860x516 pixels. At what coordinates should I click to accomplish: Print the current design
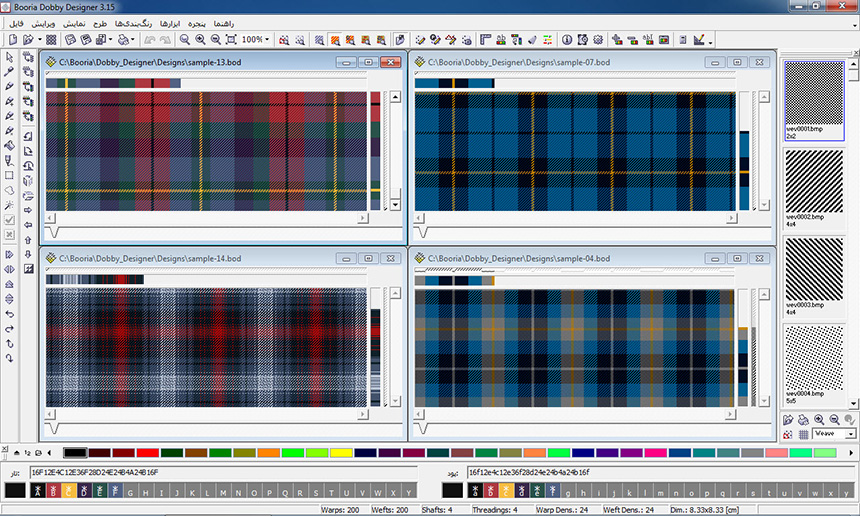[122, 39]
